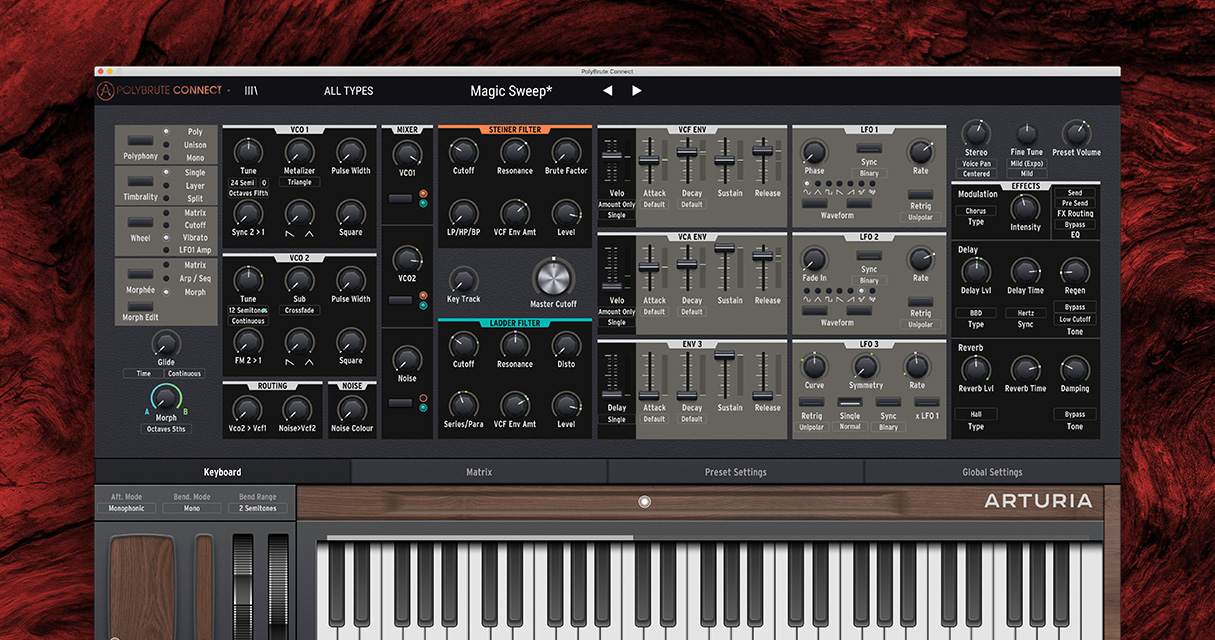Image resolution: width=1215 pixels, height=640 pixels.
Task: Select Cutoff for the Wheel
Action: tap(196, 225)
